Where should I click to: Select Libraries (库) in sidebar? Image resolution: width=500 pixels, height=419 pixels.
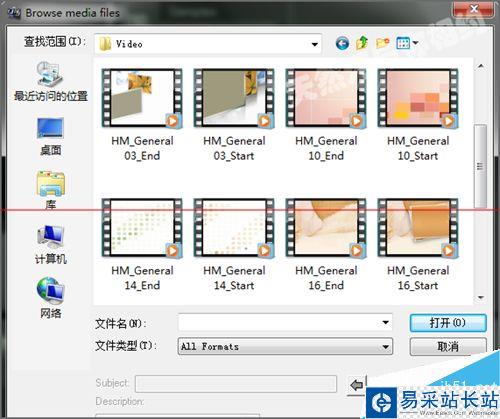[x=50, y=190]
